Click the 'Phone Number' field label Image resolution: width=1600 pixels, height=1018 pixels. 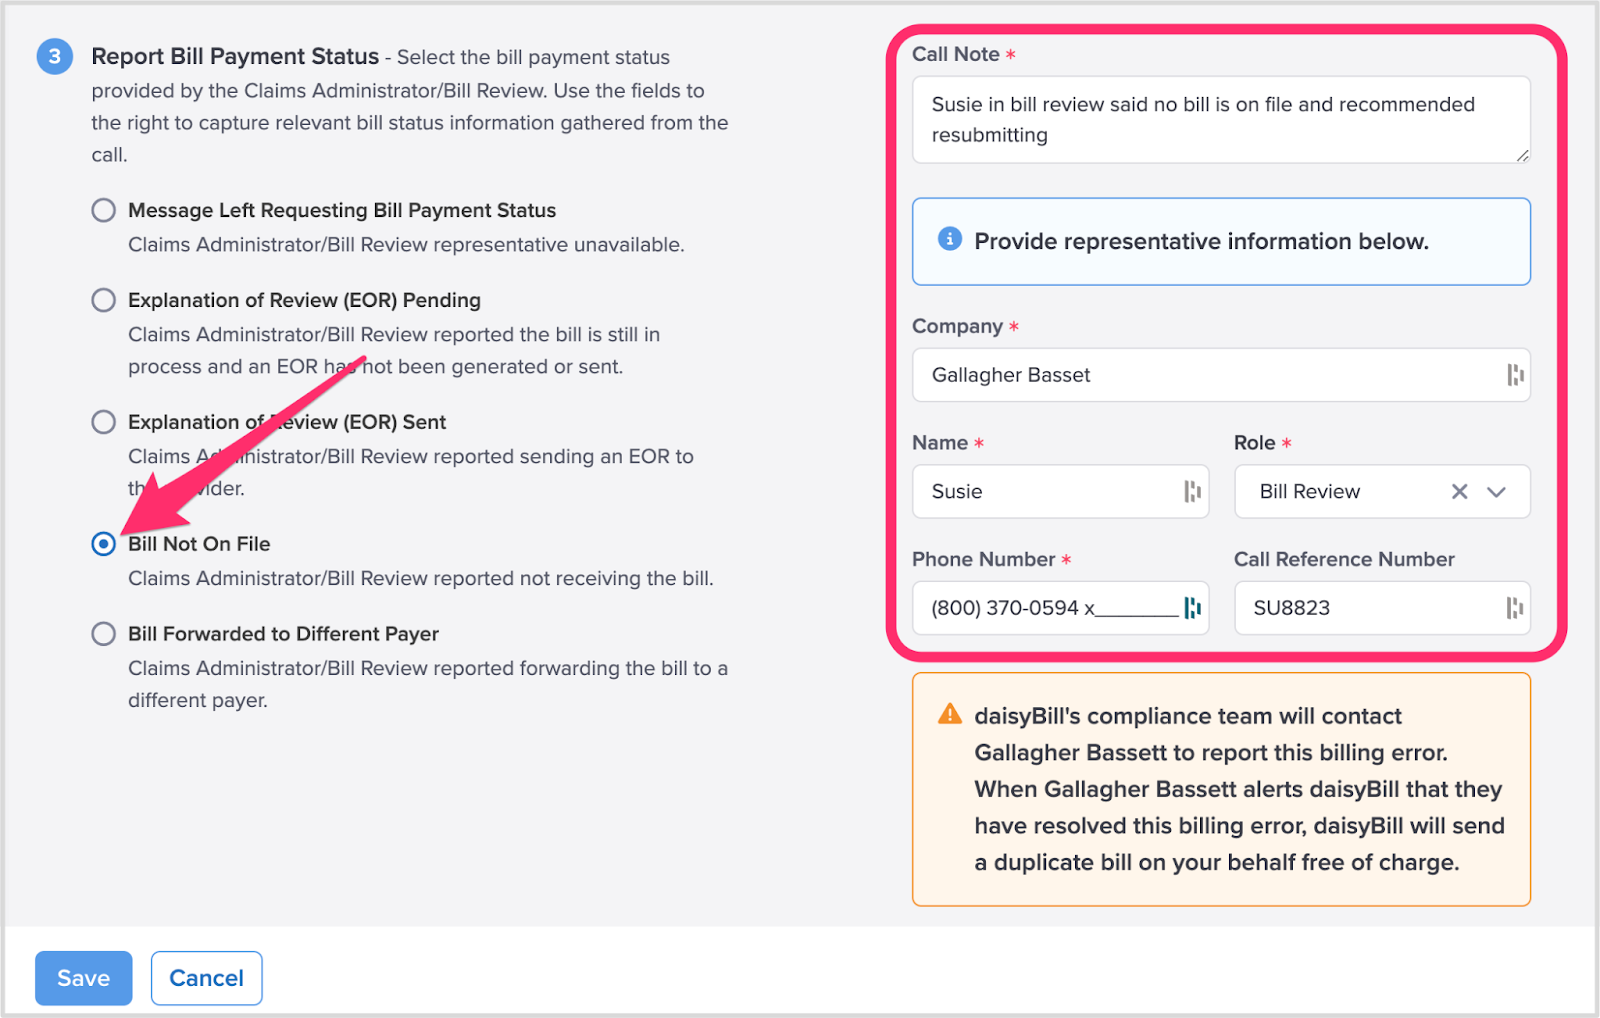tap(984, 559)
